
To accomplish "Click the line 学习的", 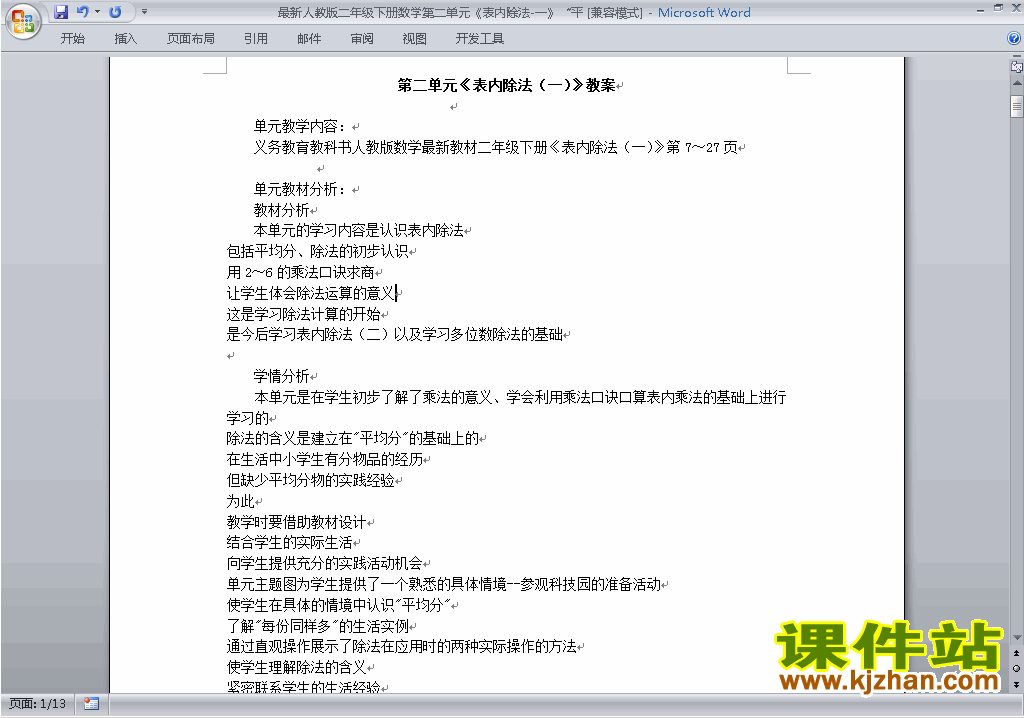I will pos(248,417).
